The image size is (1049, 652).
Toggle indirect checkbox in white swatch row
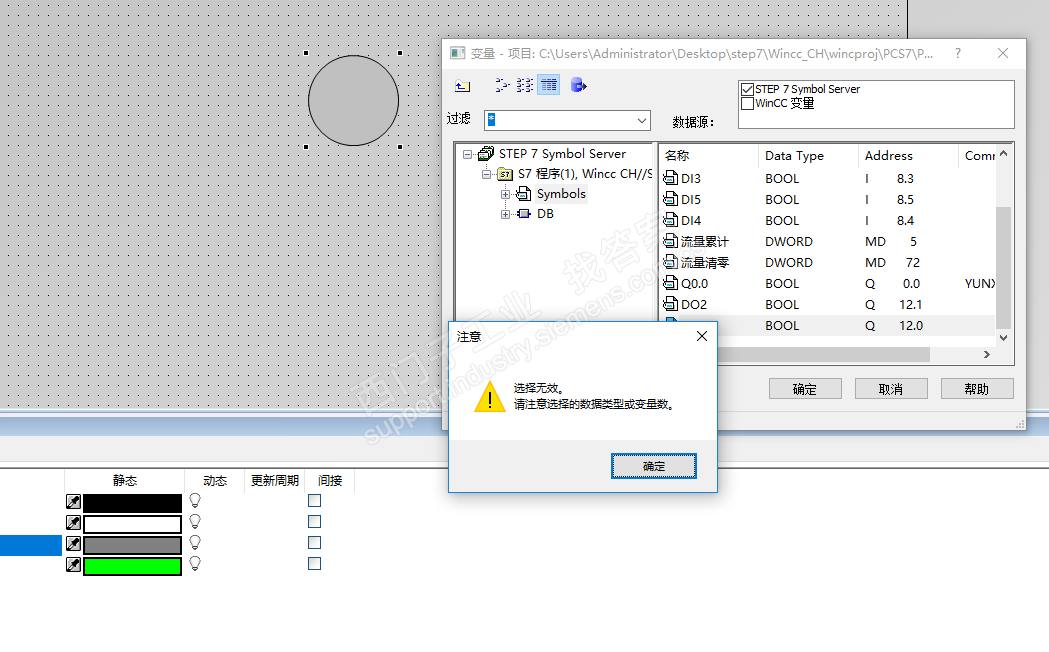[314, 521]
